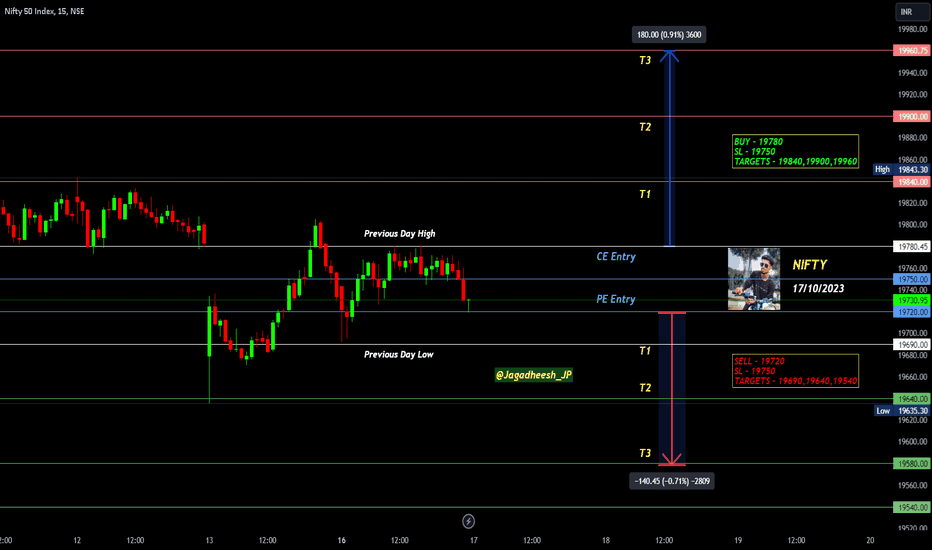Select date 13 on the time axis
The image size is (932, 550).
click(x=209, y=540)
